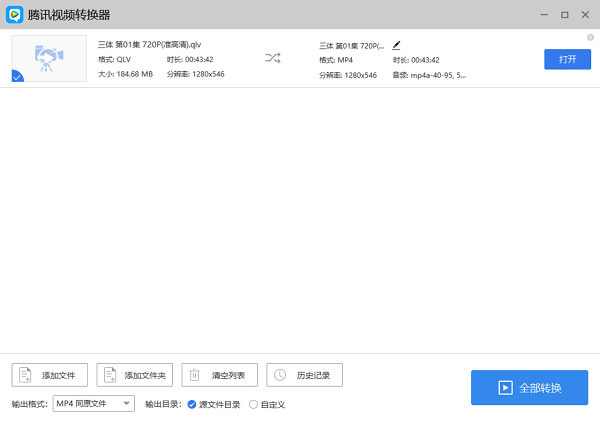This screenshot has width=600, height=421.
Task: Select the 源文件目录 output directory radio option
Action: [x=192, y=404]
